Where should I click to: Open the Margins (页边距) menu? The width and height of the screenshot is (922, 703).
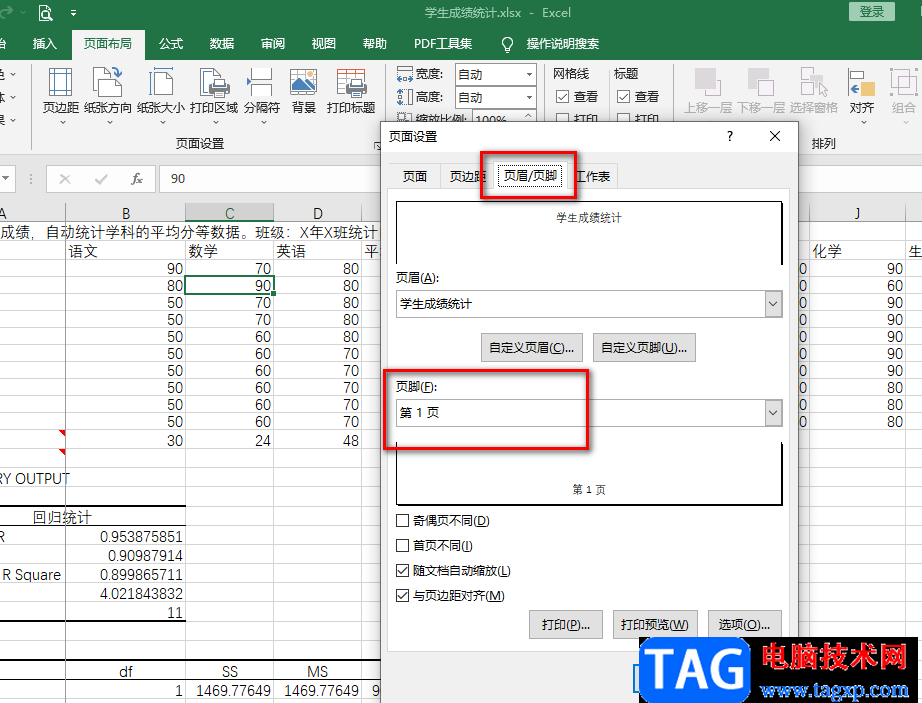click(x=61, y=96)
